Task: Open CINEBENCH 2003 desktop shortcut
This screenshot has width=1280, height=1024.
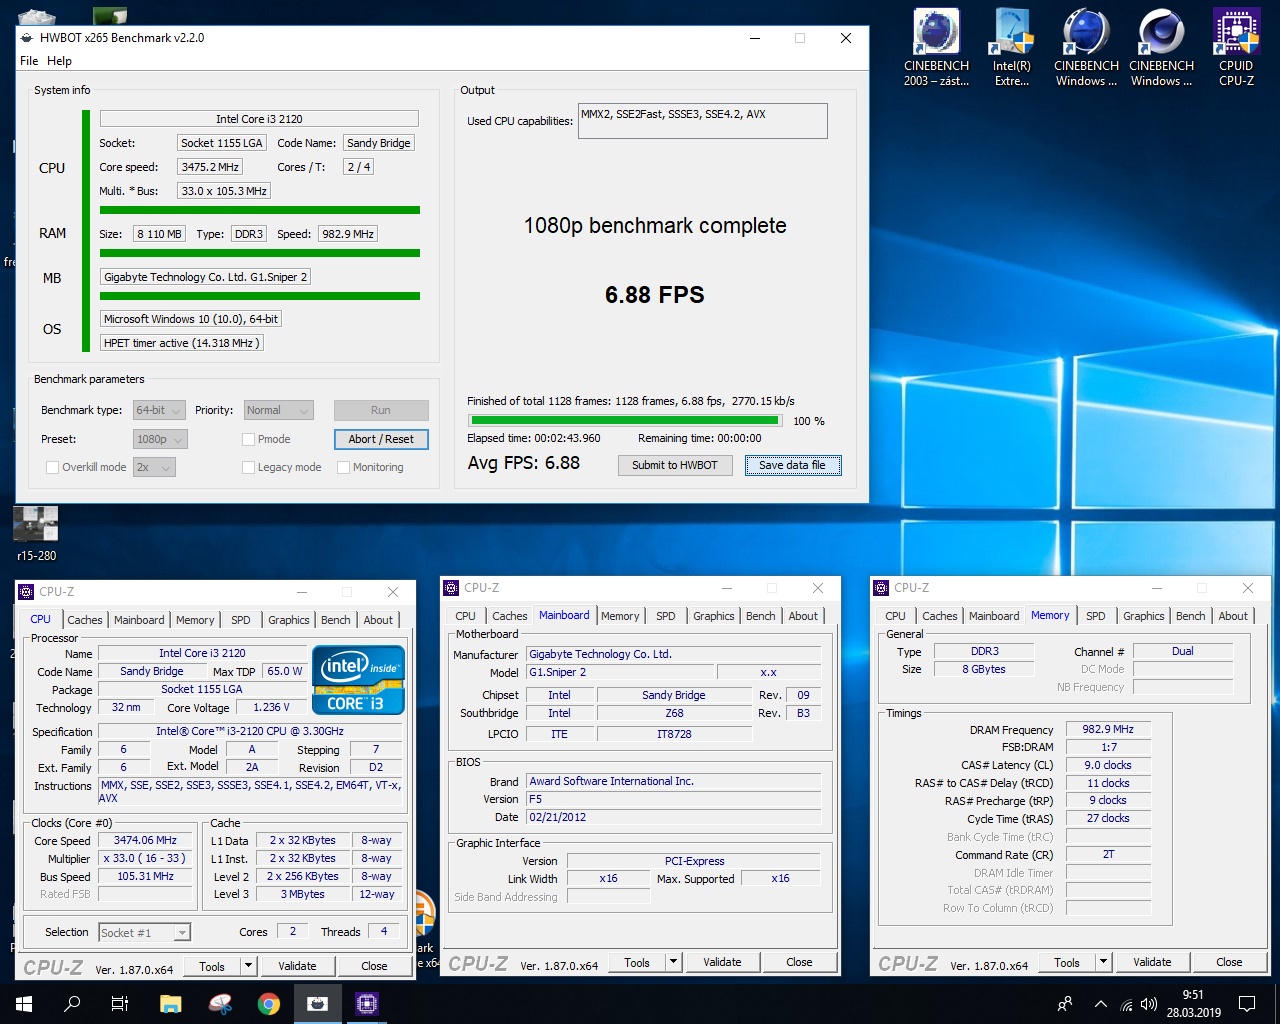Action: (x=936, y=47)
